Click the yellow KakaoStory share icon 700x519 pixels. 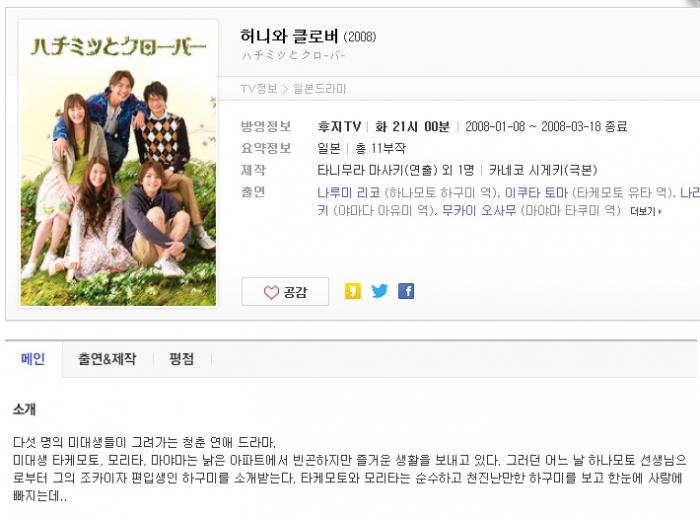(x=353, y=291)
